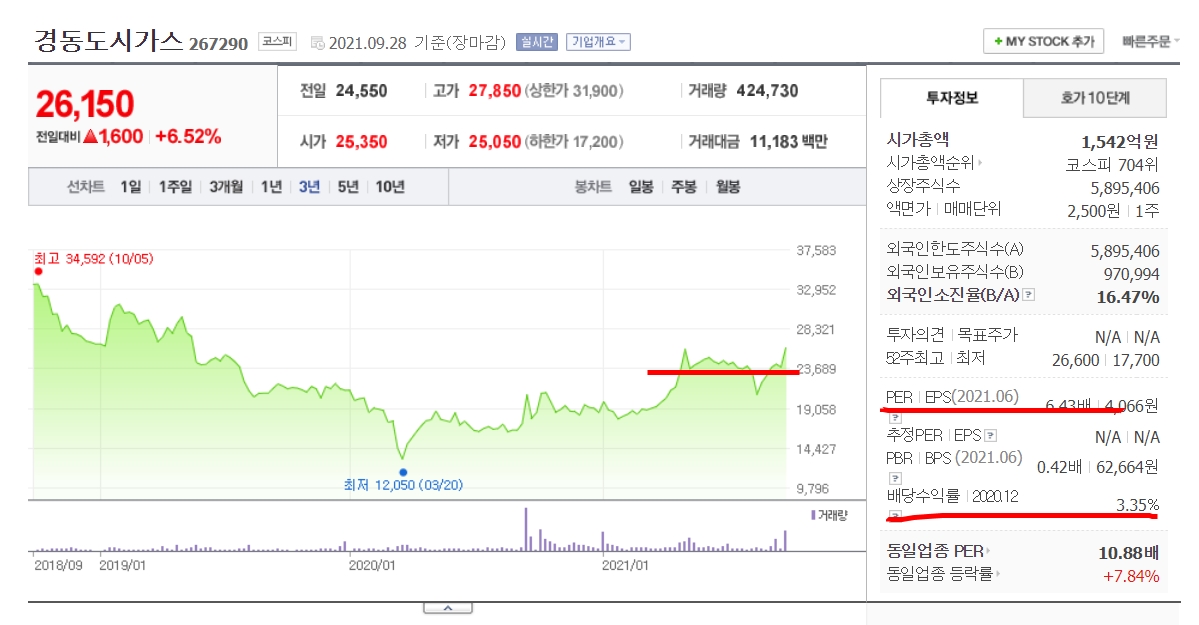Select the 월봉 candle chart
The height and width of the screenshot is (625, 1199).
(728, 187)
